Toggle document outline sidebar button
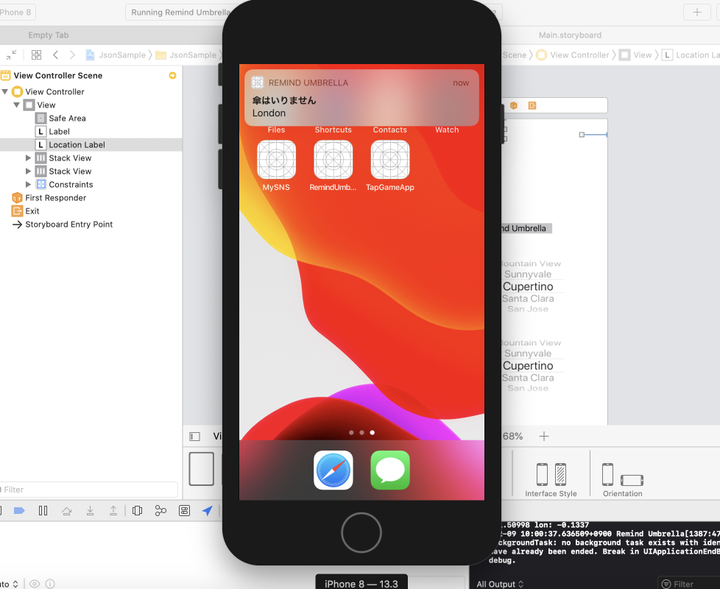 [x=195, y=436]
